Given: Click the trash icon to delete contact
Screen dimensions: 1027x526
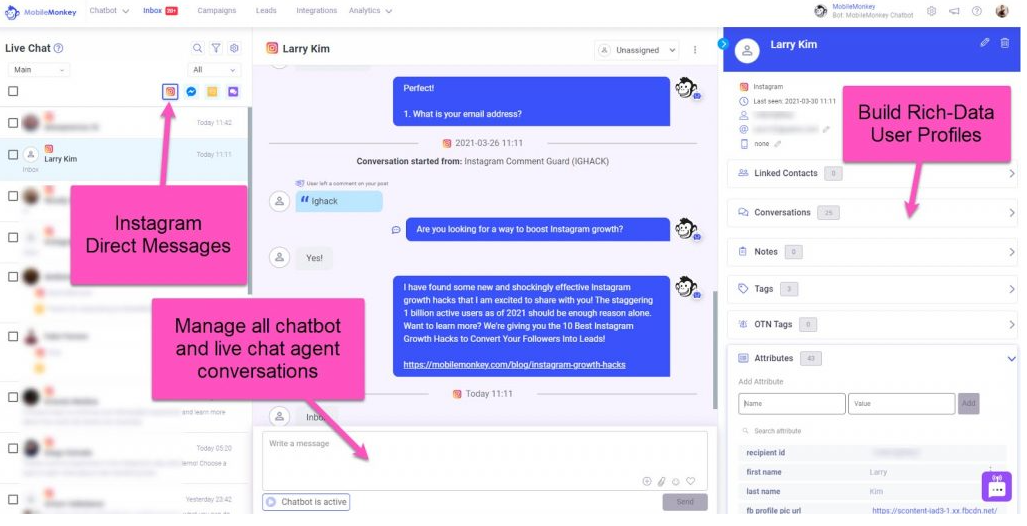Looking at the screenshot, I should (1004, 43).
